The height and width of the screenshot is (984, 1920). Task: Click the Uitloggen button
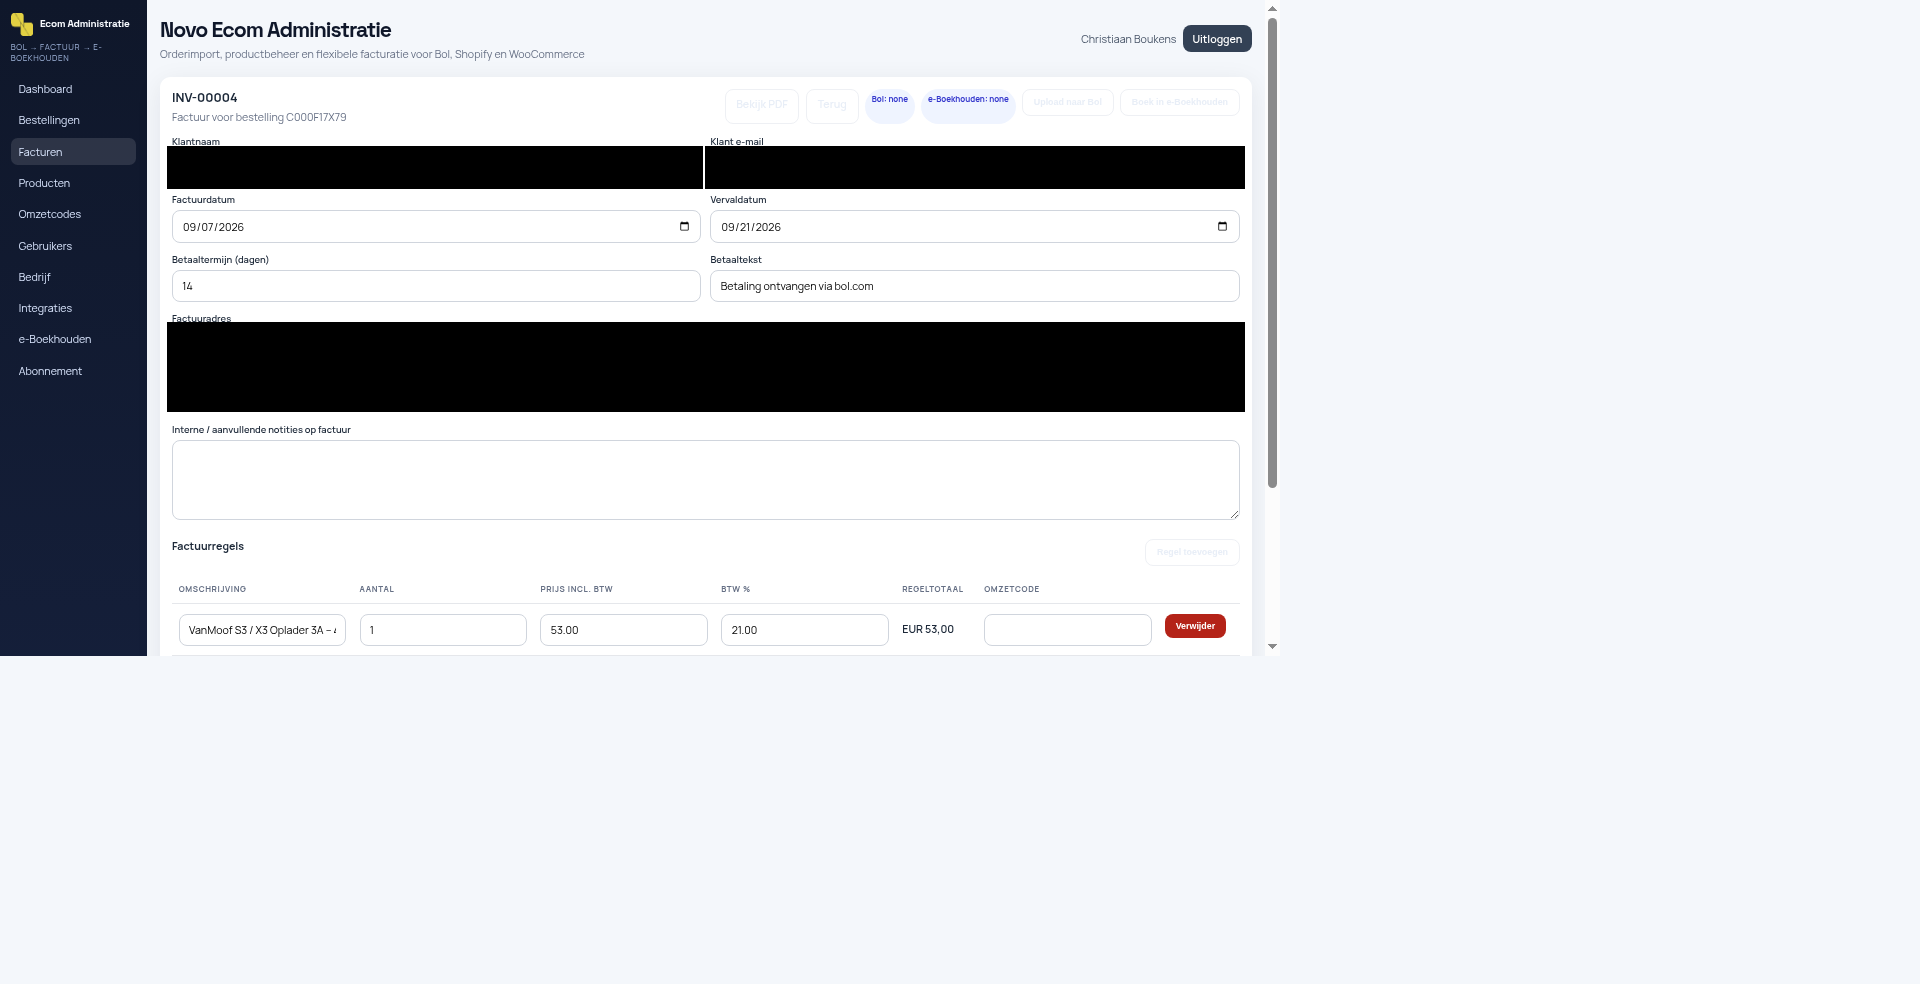coord(1217,39)
